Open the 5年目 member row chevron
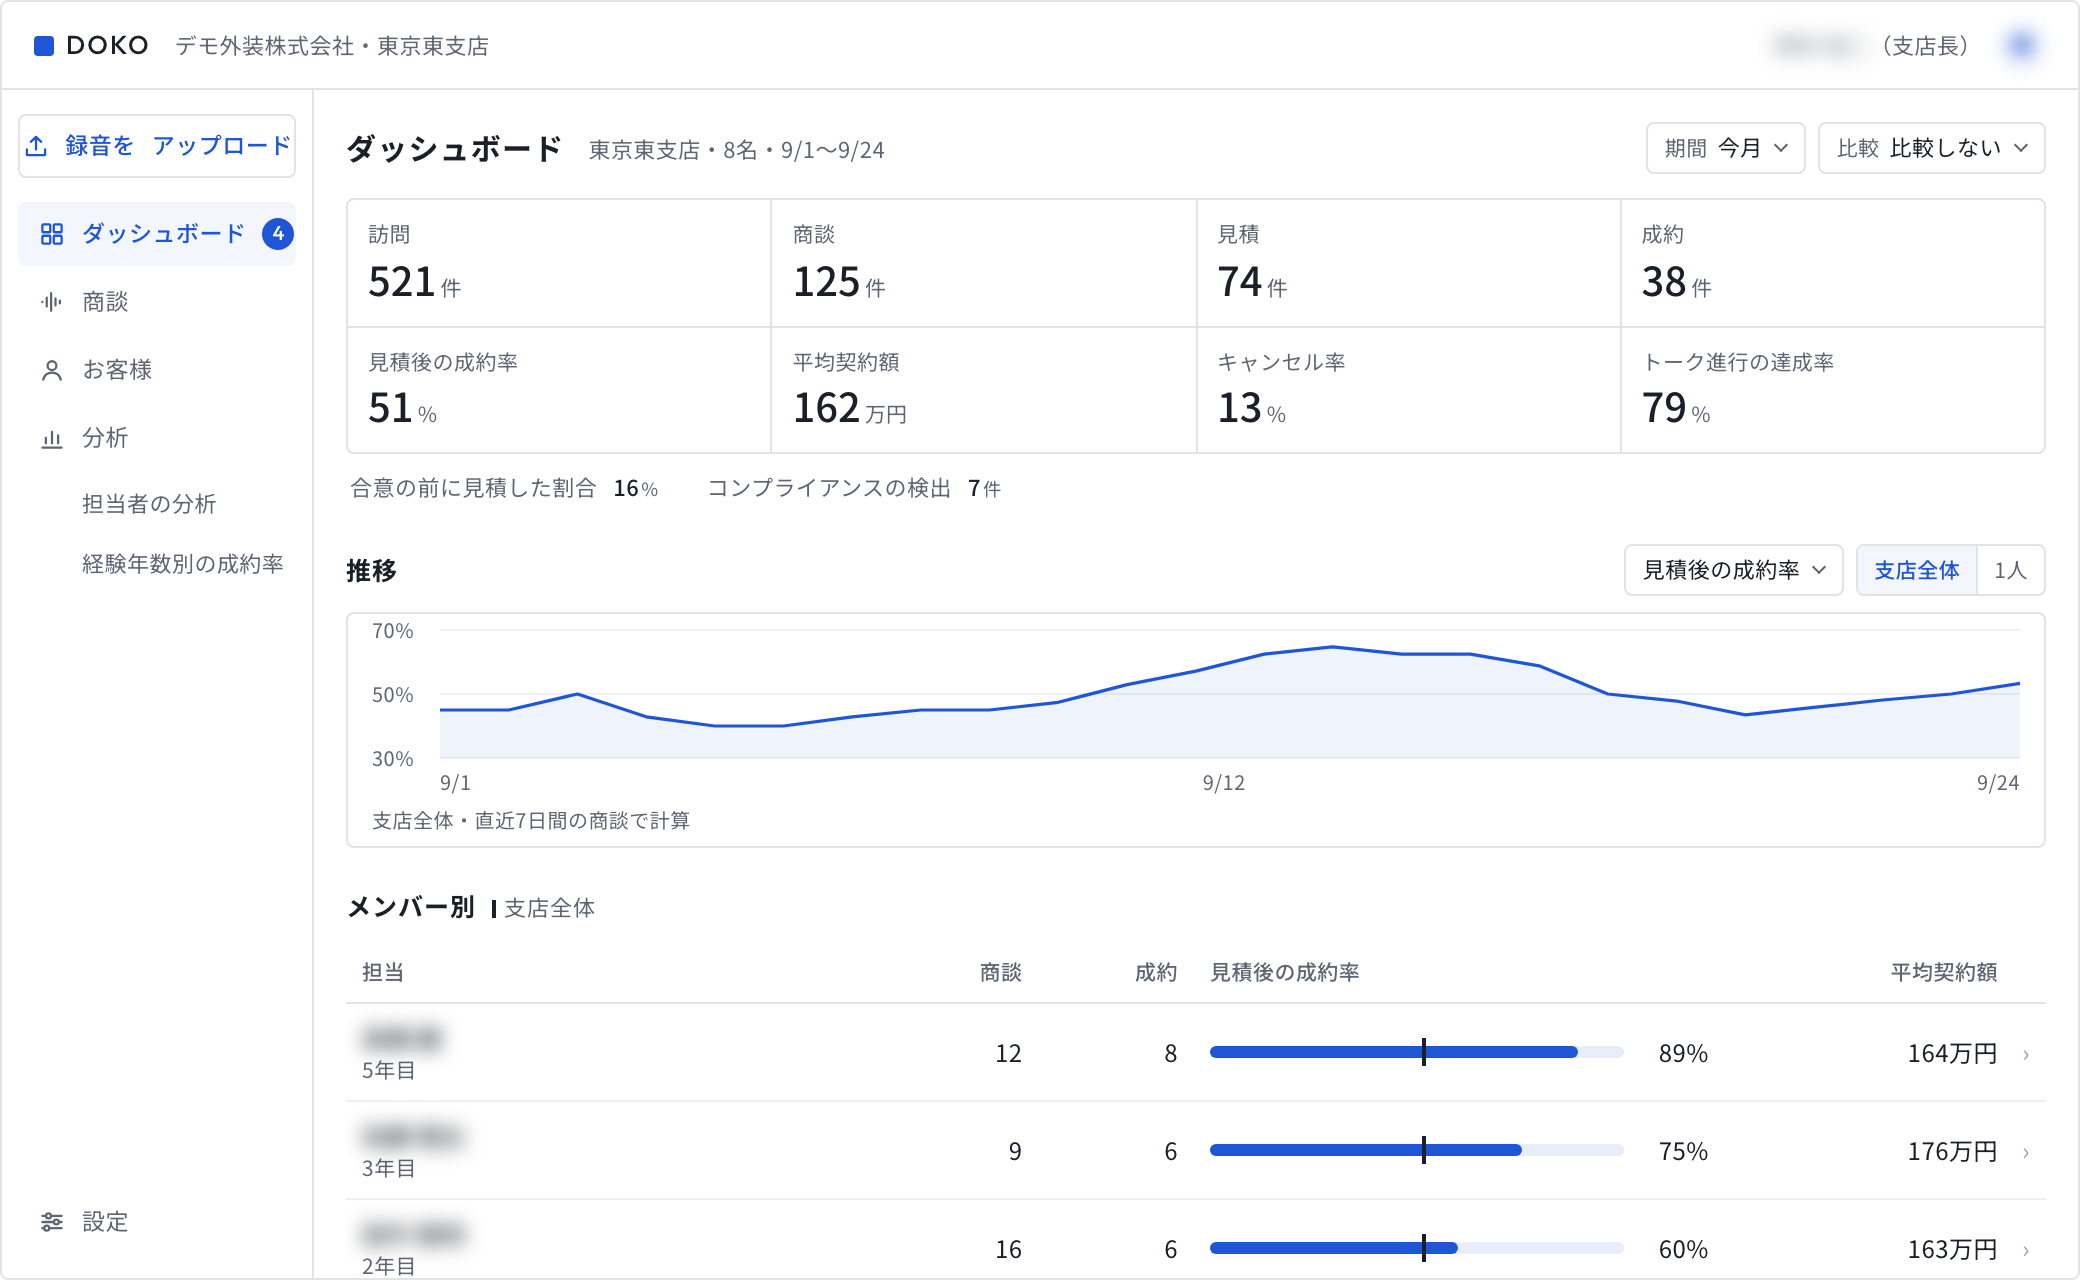This screenshot has width=2080, height=1280. pyautogui.click(x=2026, y=1054)
